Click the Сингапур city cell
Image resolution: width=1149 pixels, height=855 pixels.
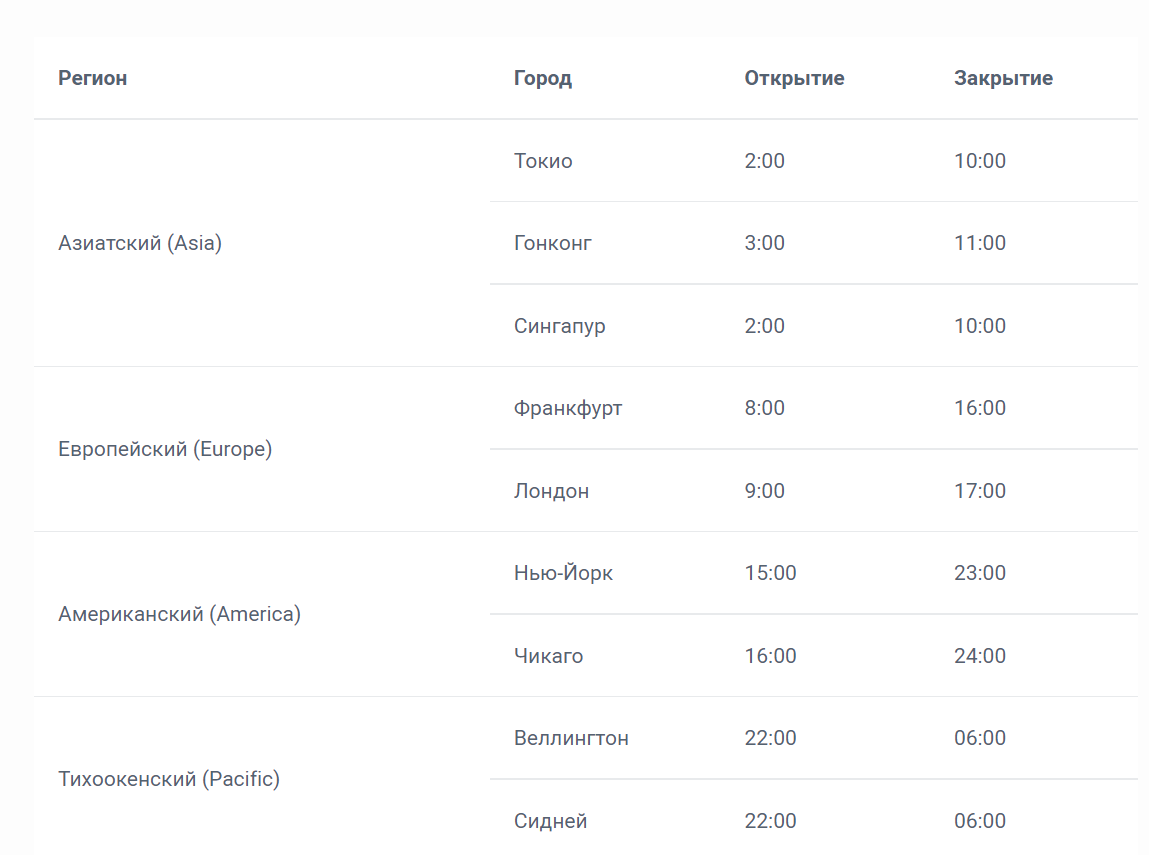click(x=560, y=326)
